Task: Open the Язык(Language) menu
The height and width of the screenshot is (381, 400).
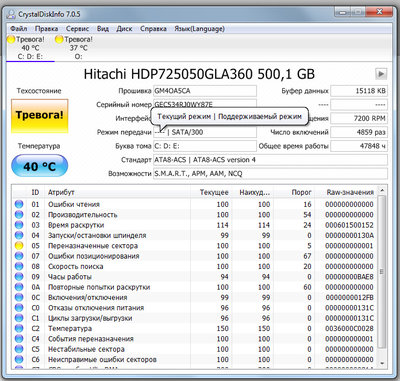Action: (x=199, y=29)
